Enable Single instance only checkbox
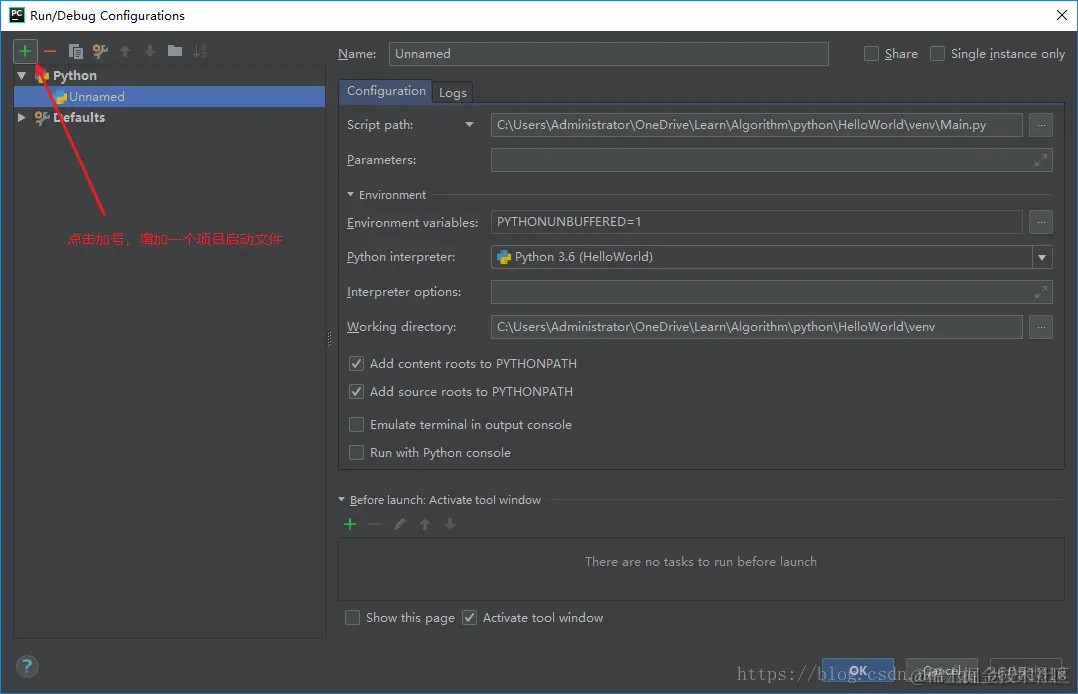Viewport: 1078px width, 694px height. point(937,54)
